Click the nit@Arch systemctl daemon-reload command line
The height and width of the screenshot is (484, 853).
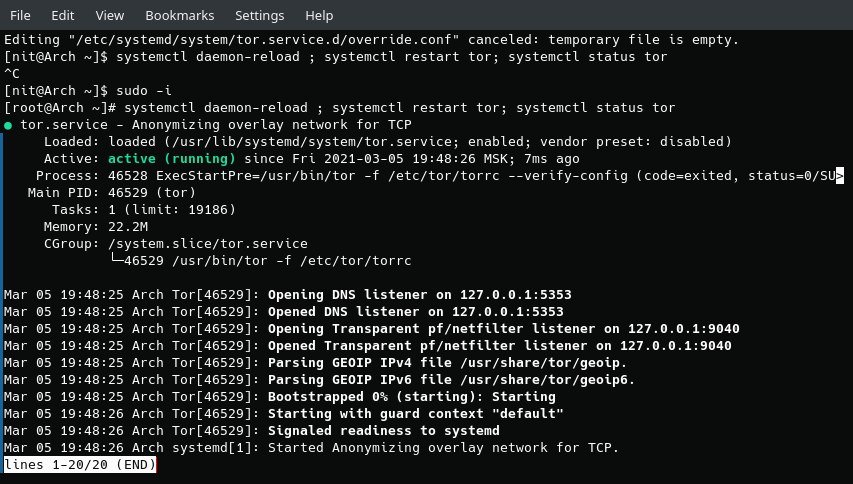point(336,57)
